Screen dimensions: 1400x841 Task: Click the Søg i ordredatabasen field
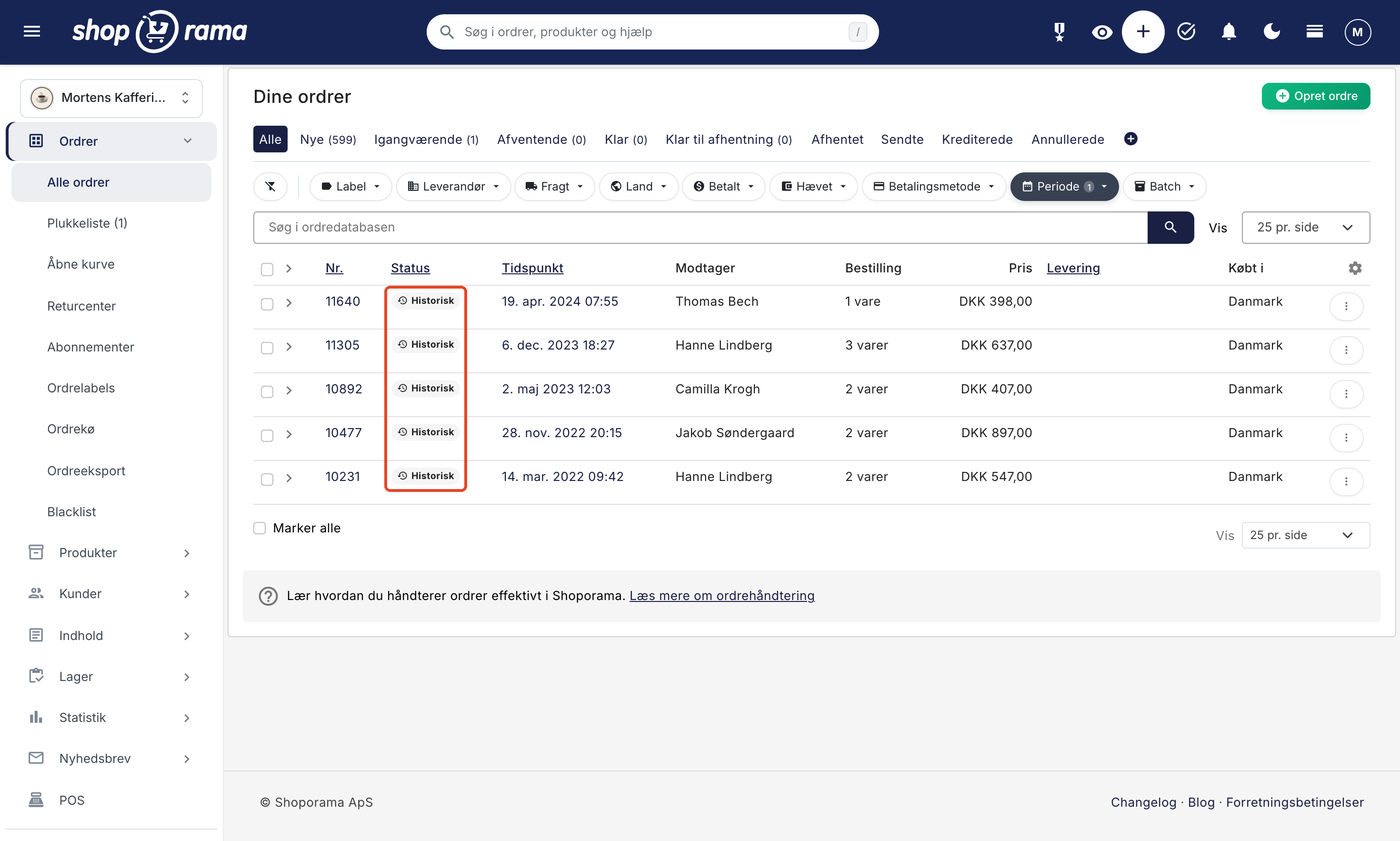(700, 227)
